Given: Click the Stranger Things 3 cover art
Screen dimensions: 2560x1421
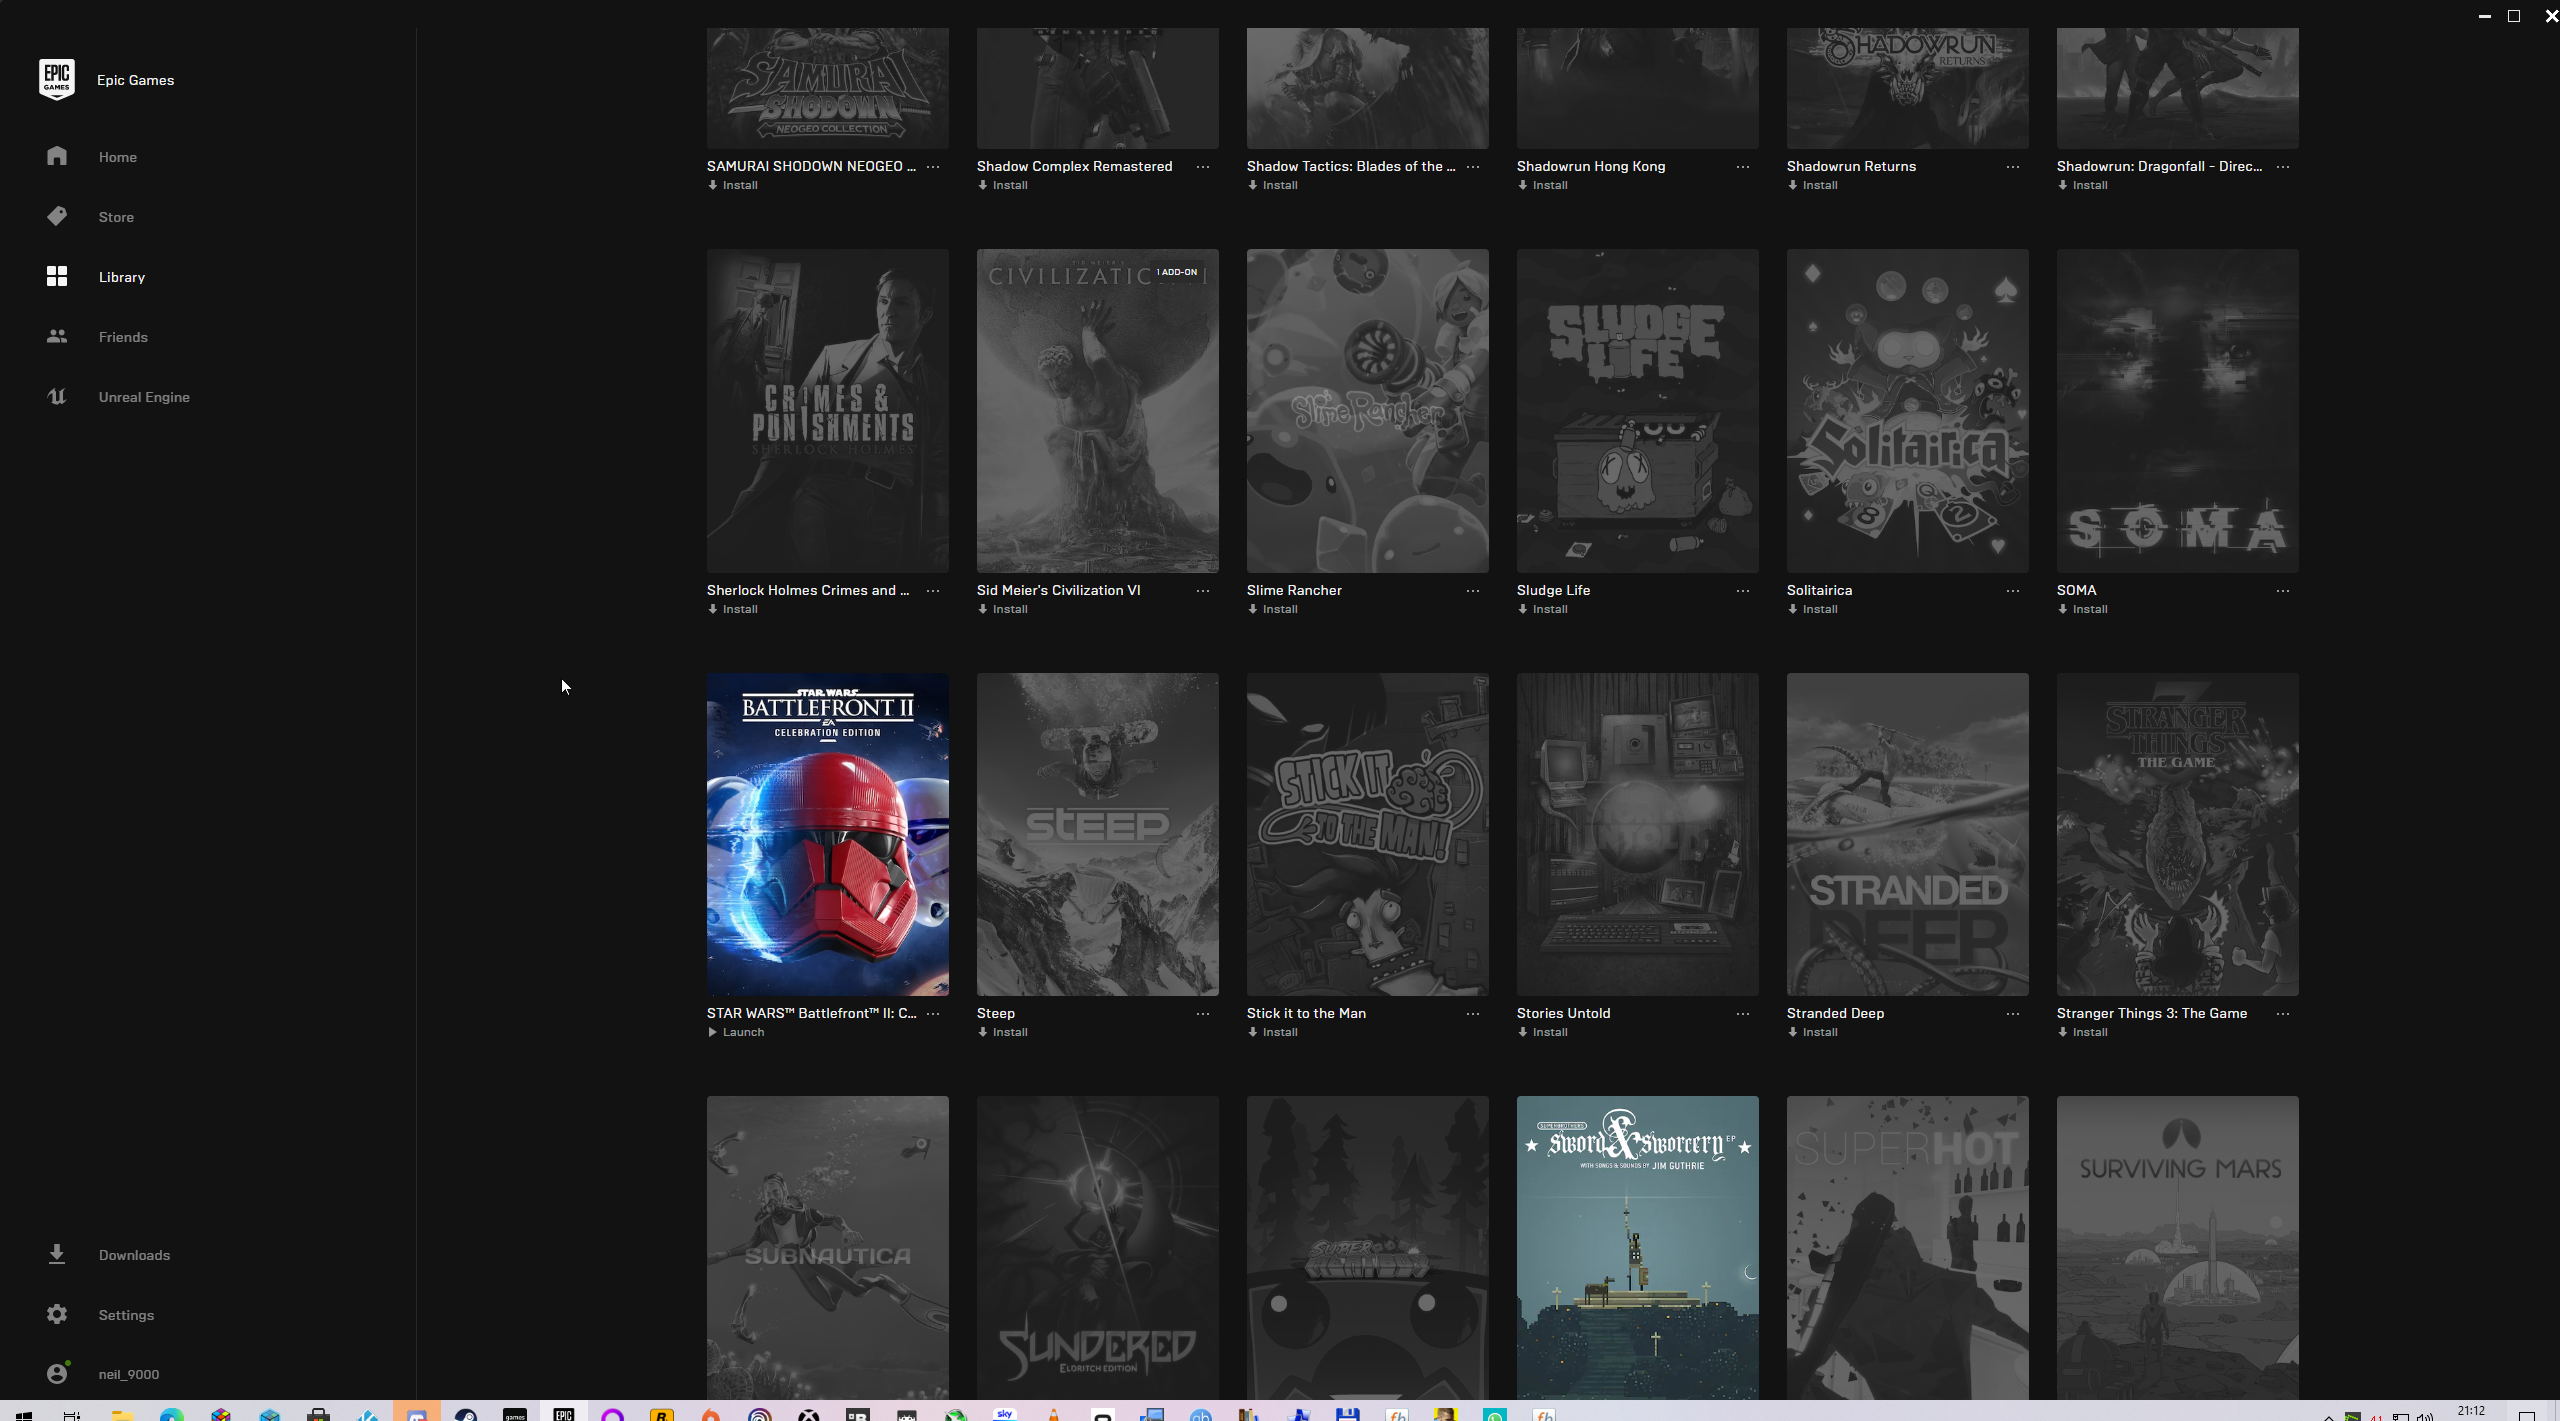Looking at the screenshot, I should click(2178, 834).
